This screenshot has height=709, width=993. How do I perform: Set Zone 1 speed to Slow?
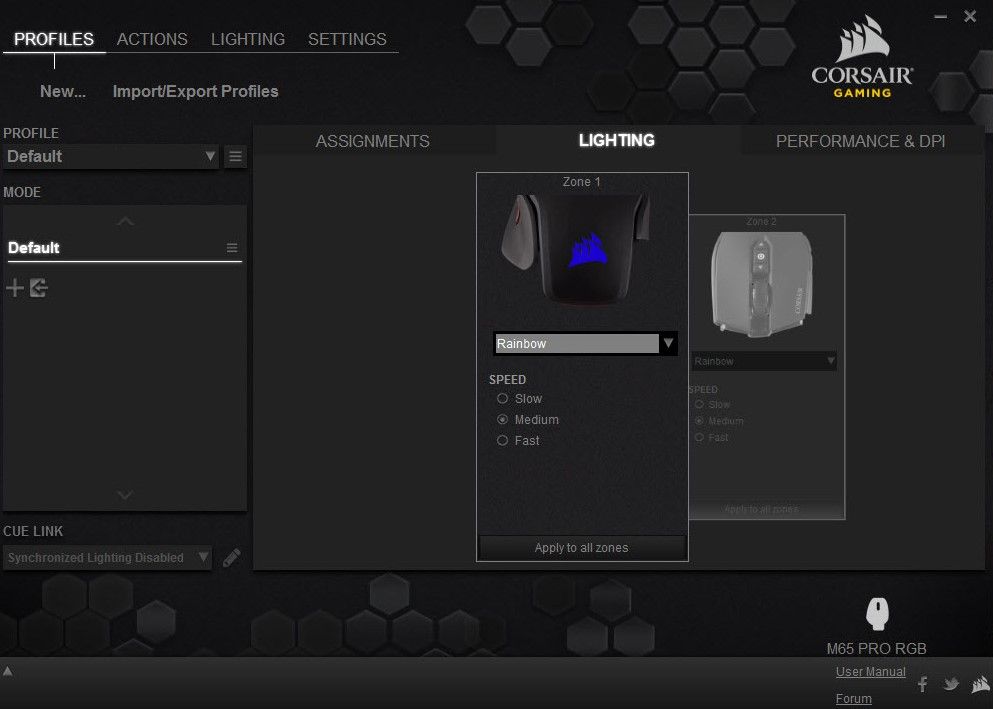(503, 399)
